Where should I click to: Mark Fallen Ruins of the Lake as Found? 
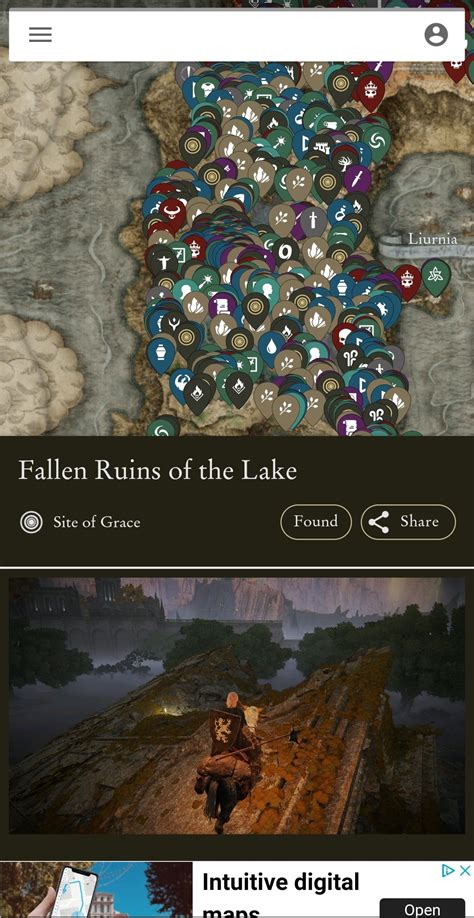pyautogui.click(x=316, y=521)
